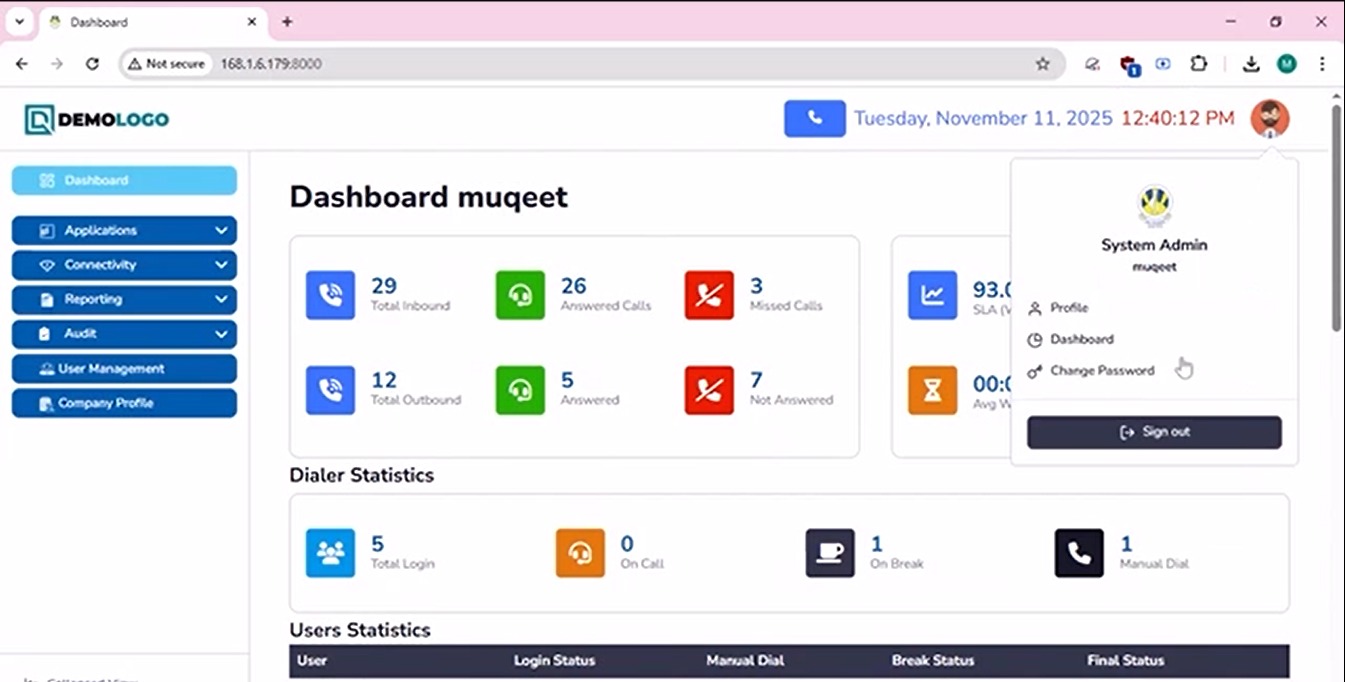This screenshot has width=1345, height=682.
Task: Open the user avatar menu in header
Action: (x=1269, y=118)
